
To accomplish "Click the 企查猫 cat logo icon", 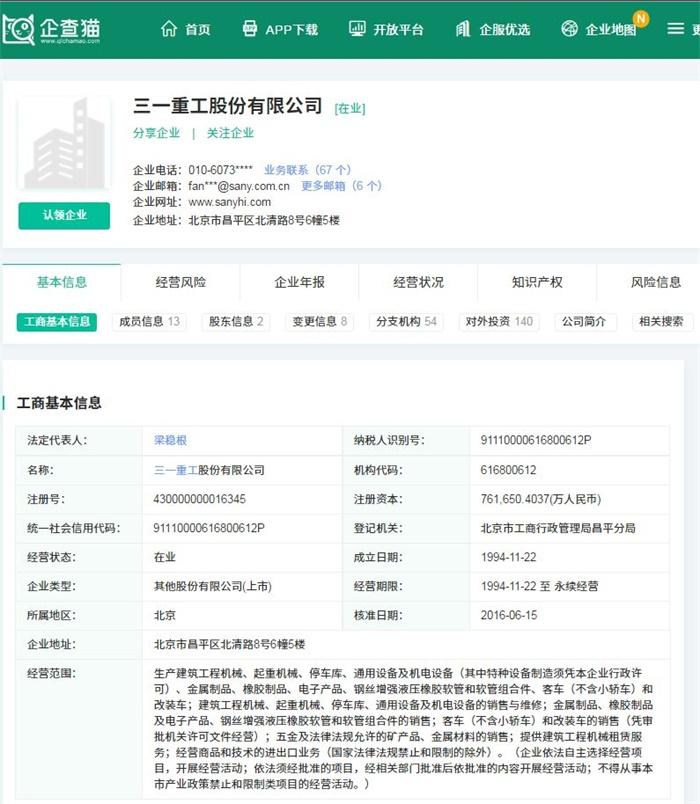I will (x=18, y=29).
